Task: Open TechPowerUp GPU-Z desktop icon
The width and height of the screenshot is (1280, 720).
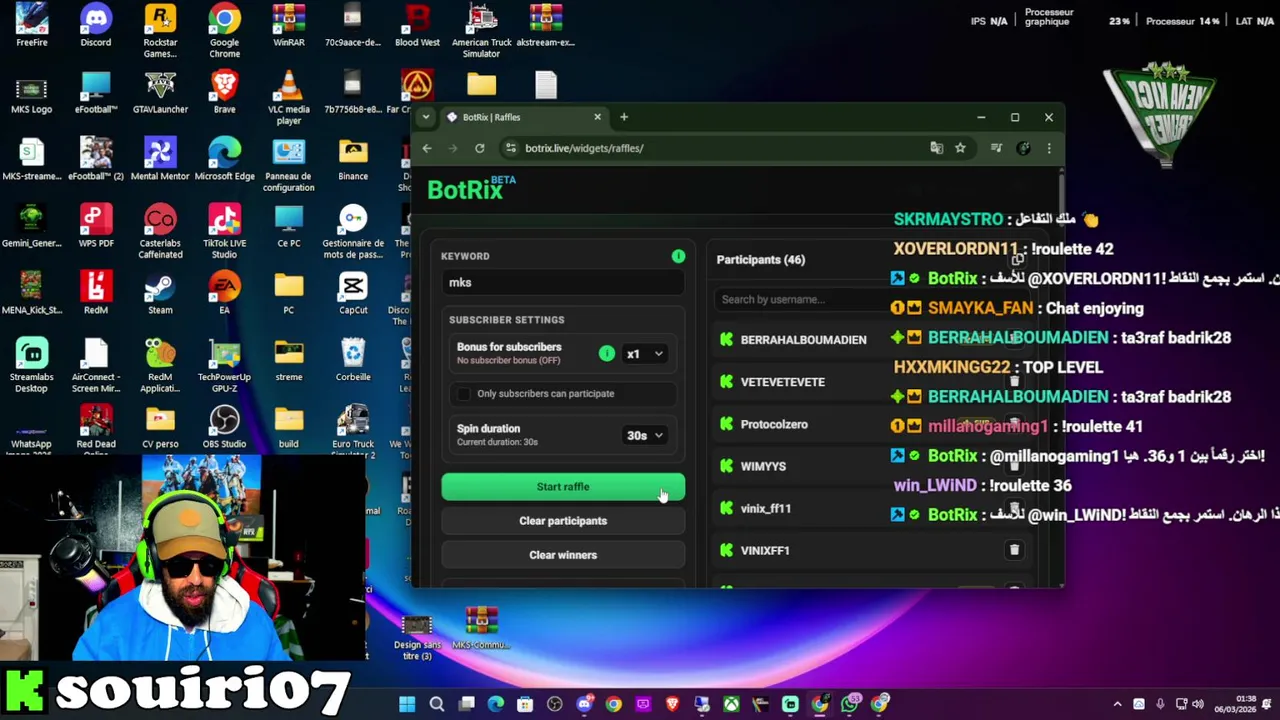Action: click(224, 366)
